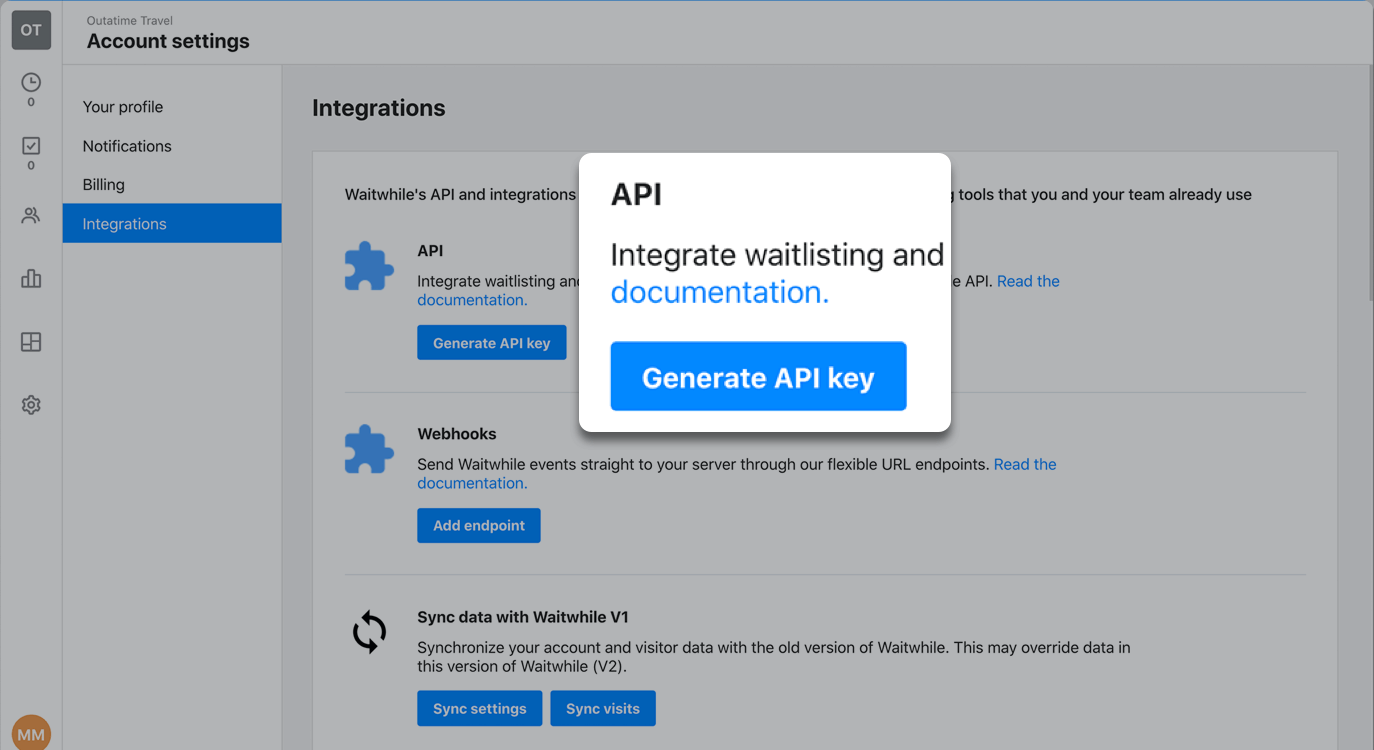Click the sync arrows icon
The width and height of the screenshot is (1374, 750).
tap(369, 632)
